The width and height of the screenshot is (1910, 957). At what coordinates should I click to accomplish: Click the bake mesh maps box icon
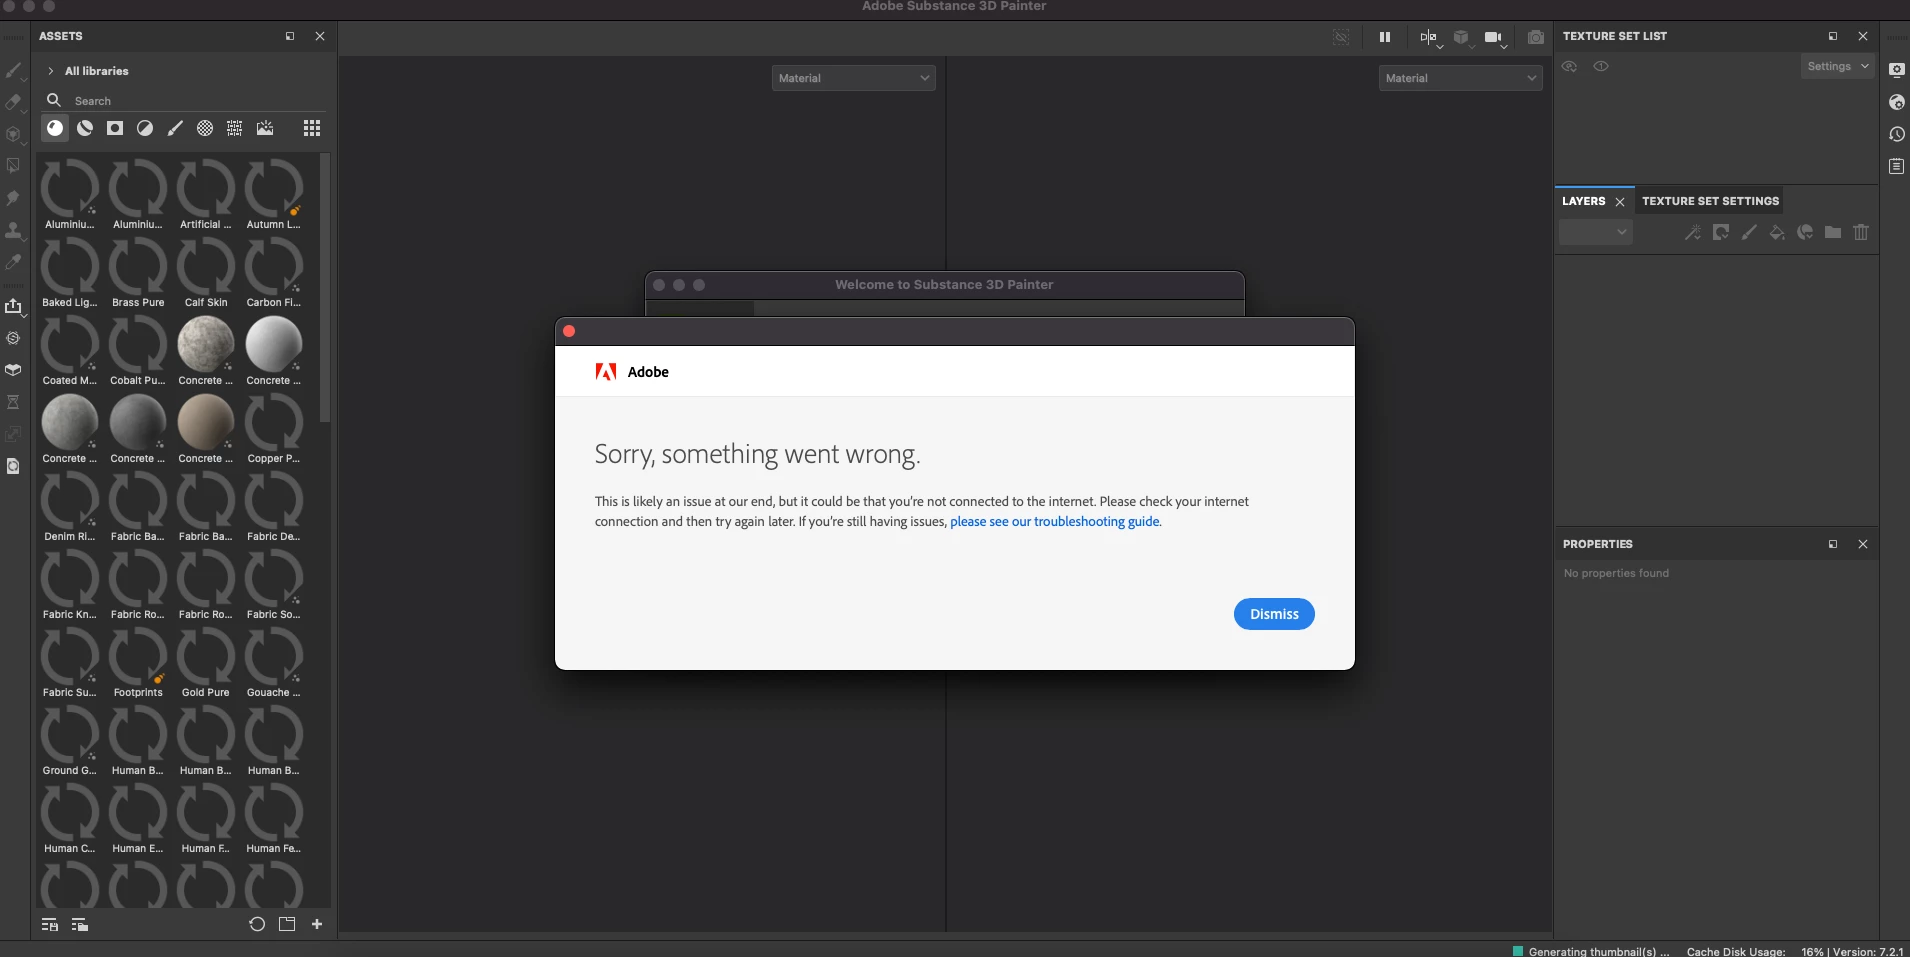tap(13, 370)
